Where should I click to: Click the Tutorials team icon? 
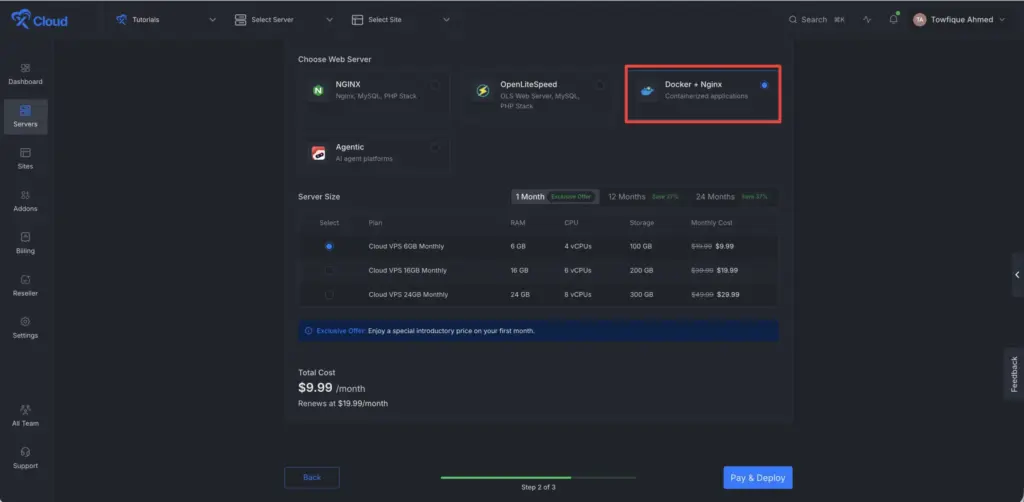pyautogui.click(x=121, y=20)
